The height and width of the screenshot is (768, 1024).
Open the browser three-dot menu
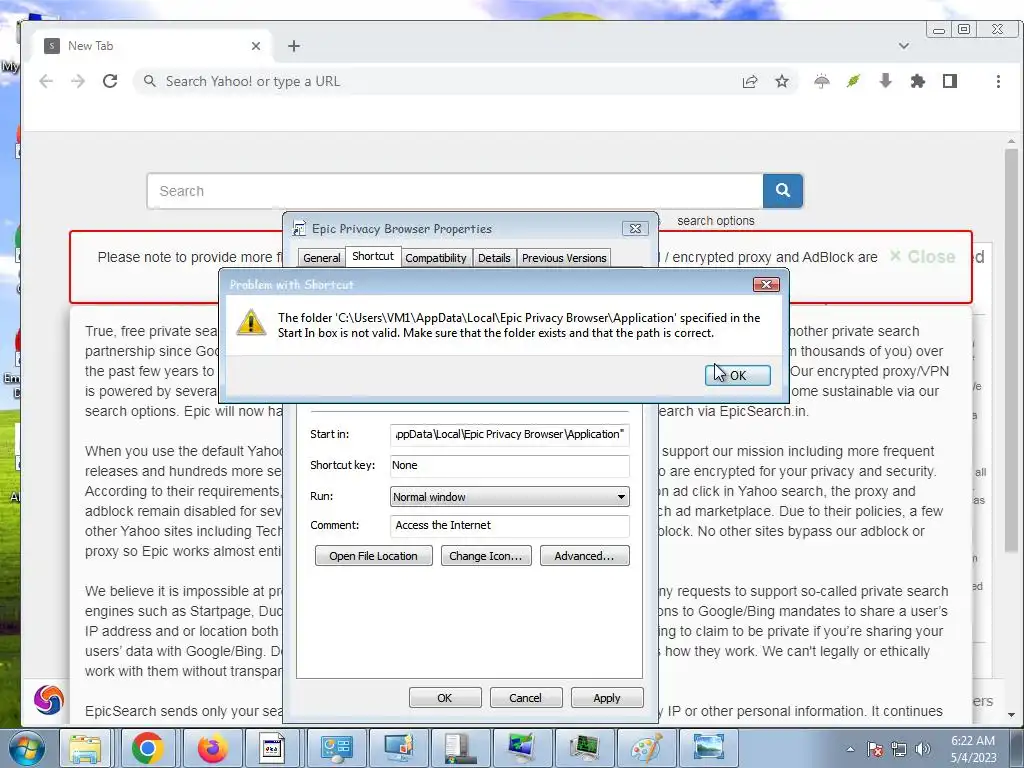pos(998,81)
